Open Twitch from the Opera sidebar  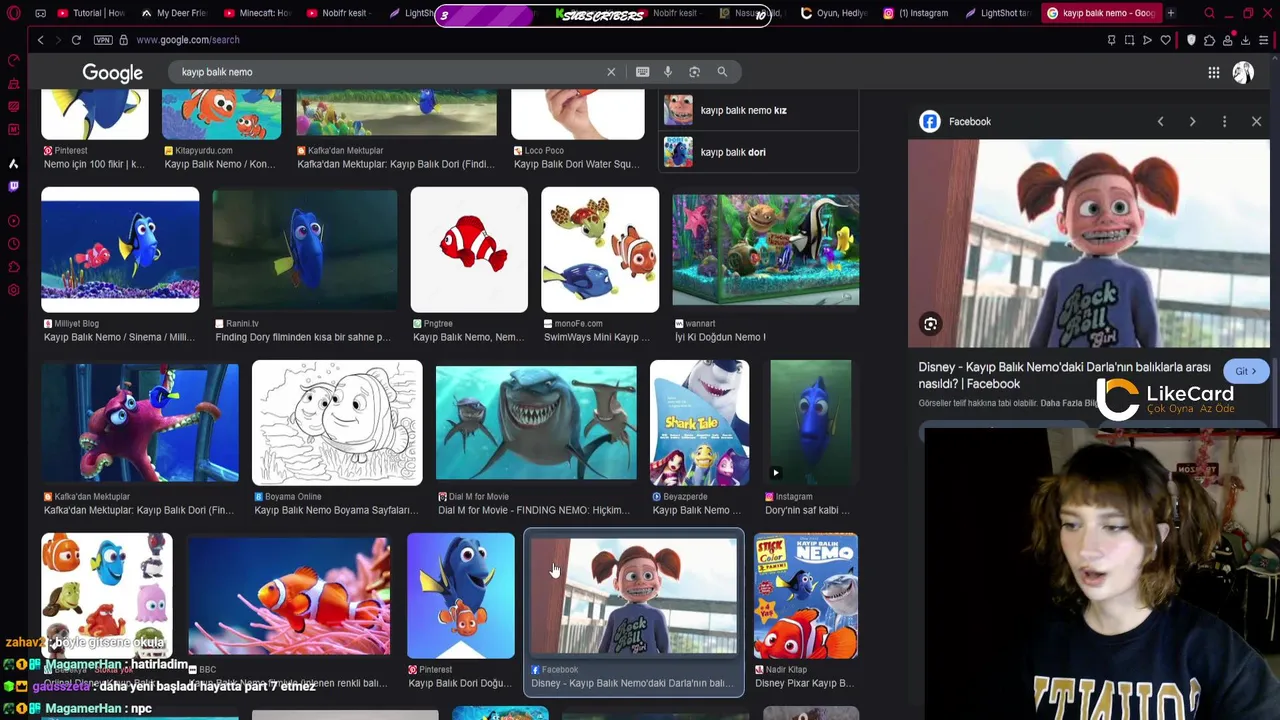tap(13, 186)
